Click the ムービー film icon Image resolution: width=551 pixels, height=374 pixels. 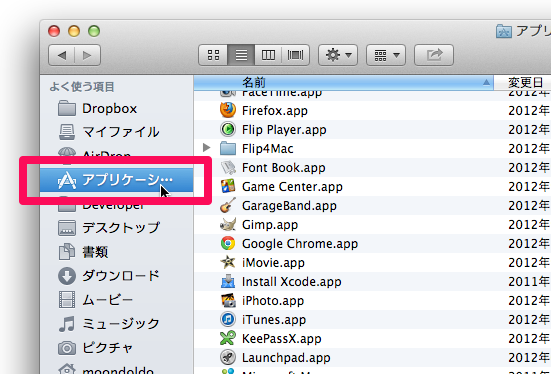pos(67,300)
